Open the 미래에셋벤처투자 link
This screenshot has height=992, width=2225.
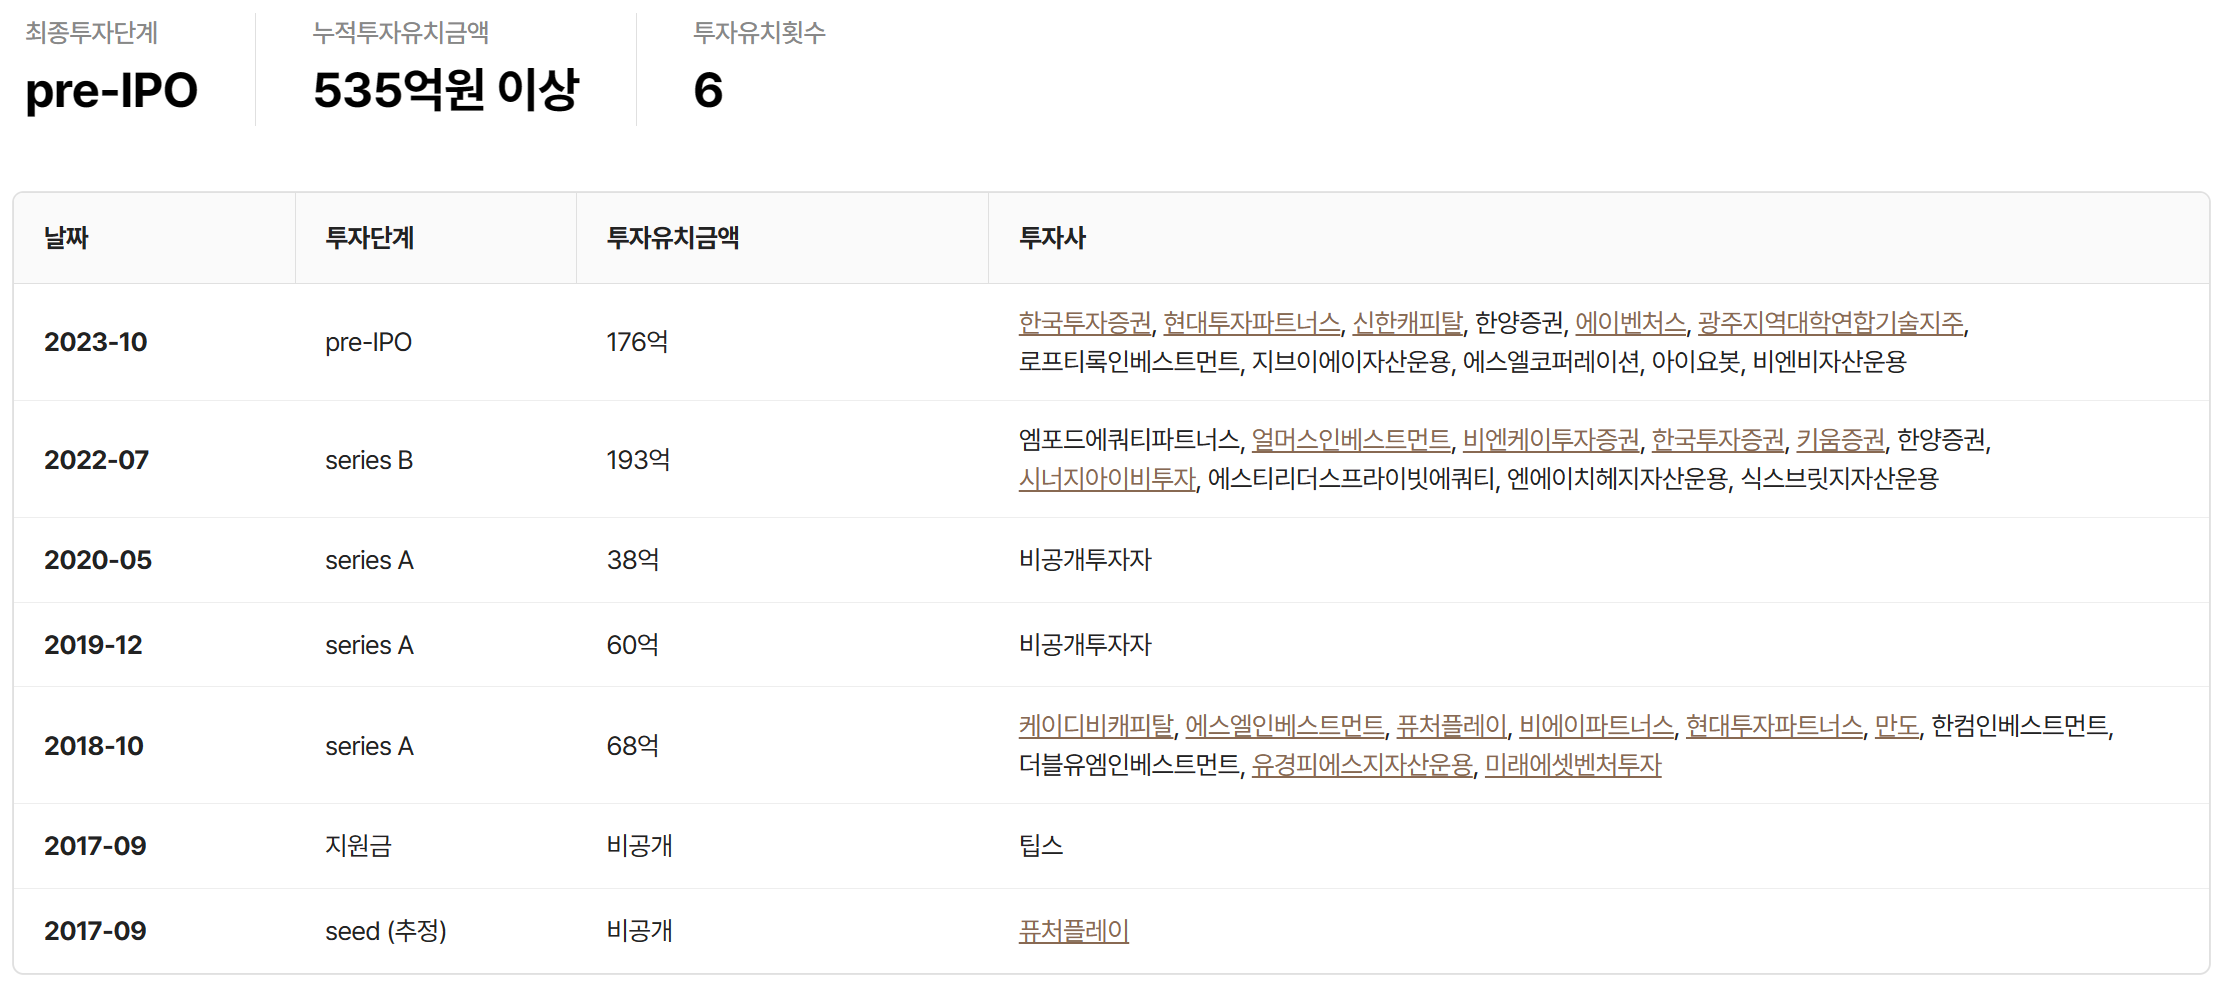coord(1572,765)
